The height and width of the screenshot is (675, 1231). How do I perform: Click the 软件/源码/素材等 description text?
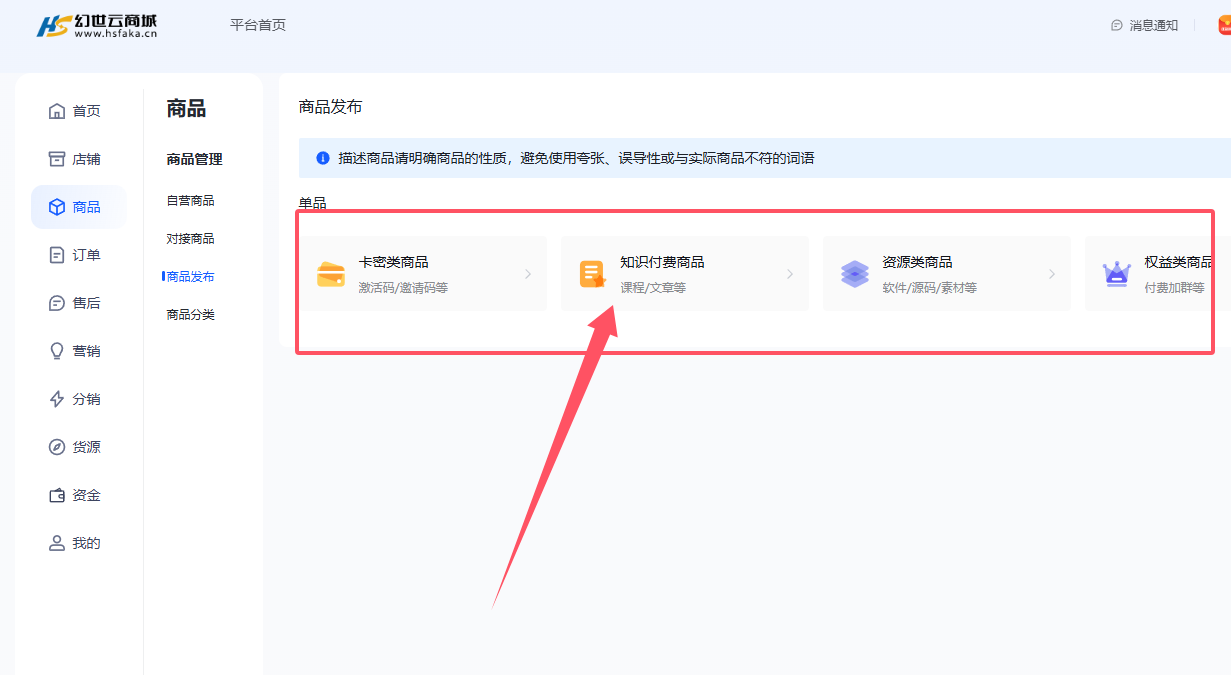click(930, 288)
